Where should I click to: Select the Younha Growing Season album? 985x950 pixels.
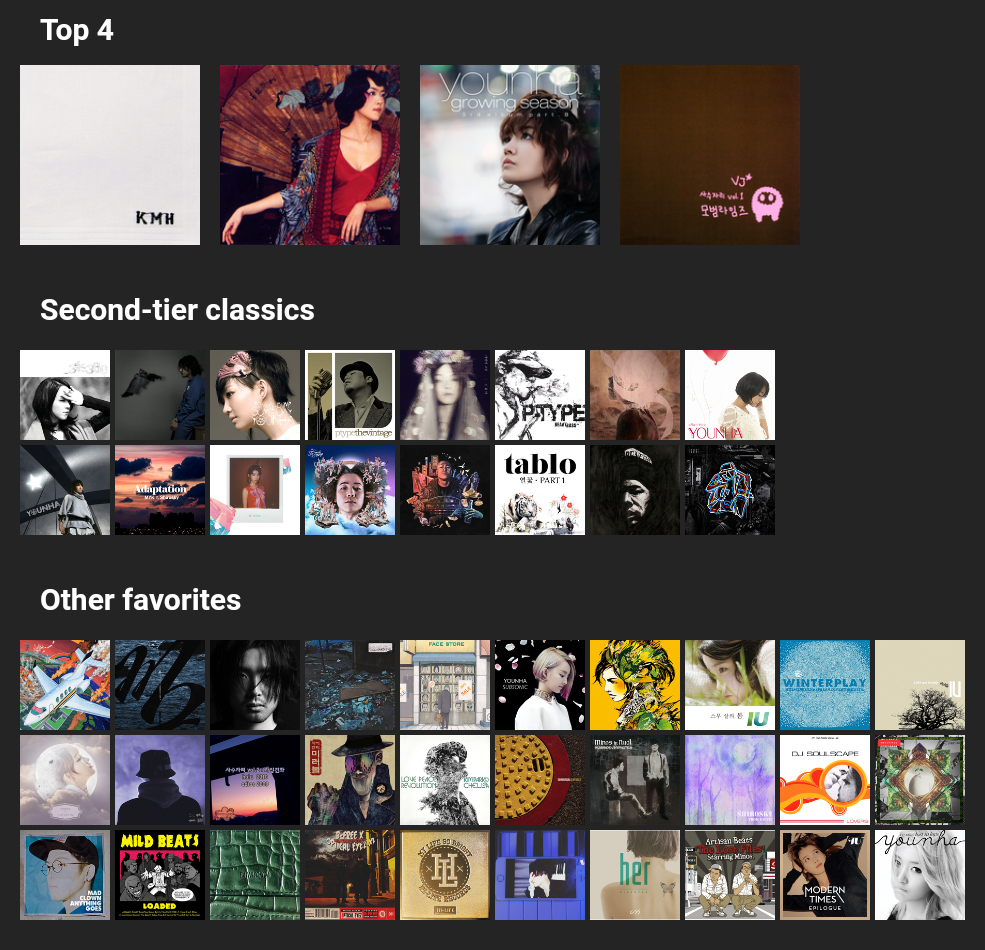[x=509, y=155]
